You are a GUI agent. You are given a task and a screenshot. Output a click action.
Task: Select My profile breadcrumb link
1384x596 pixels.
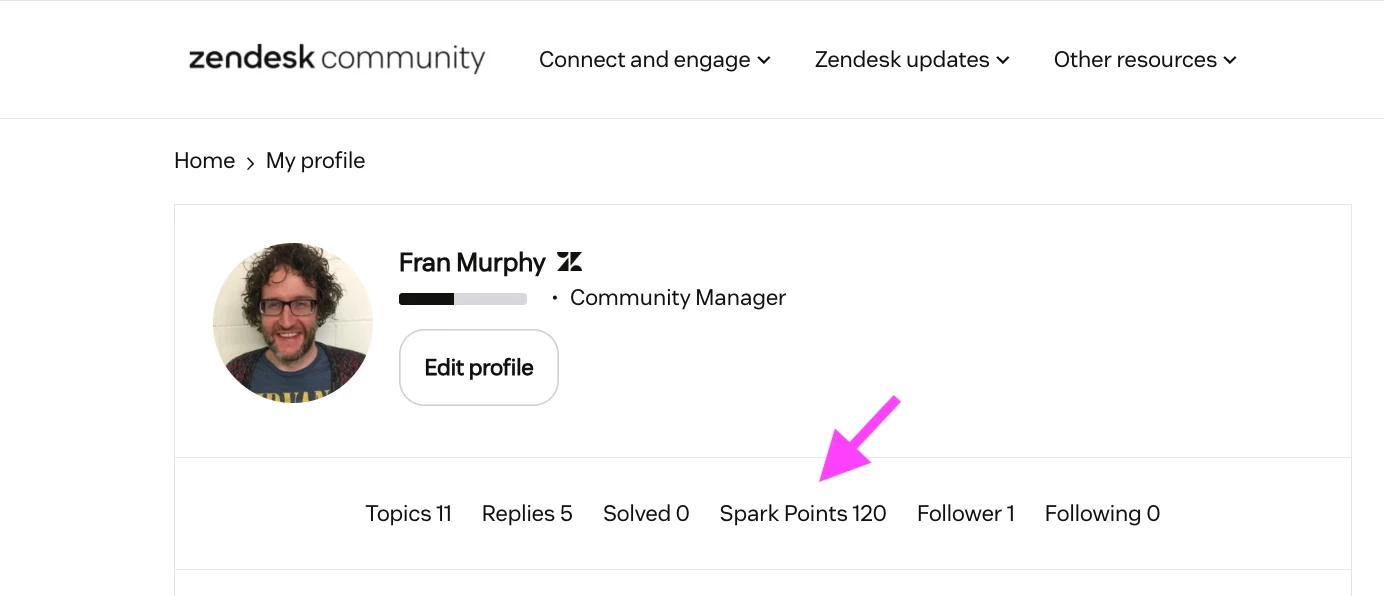316,160
